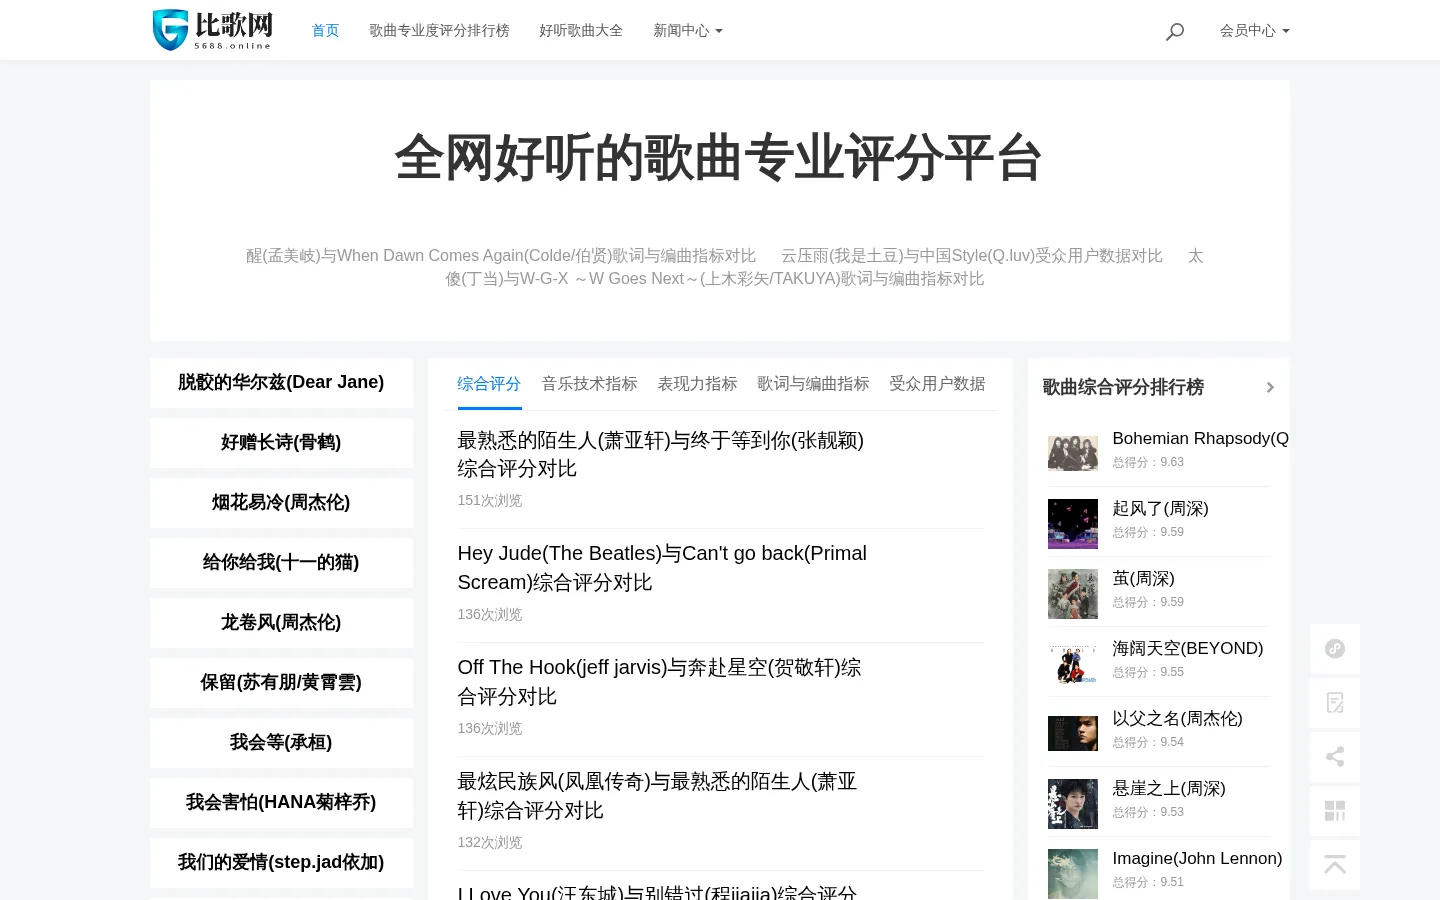Image resolution: width=1440 pixels, height=900 pixels.
Task: Open 脱胶的华尔兹(Dear Jane) song button
Action: [281, 383]
